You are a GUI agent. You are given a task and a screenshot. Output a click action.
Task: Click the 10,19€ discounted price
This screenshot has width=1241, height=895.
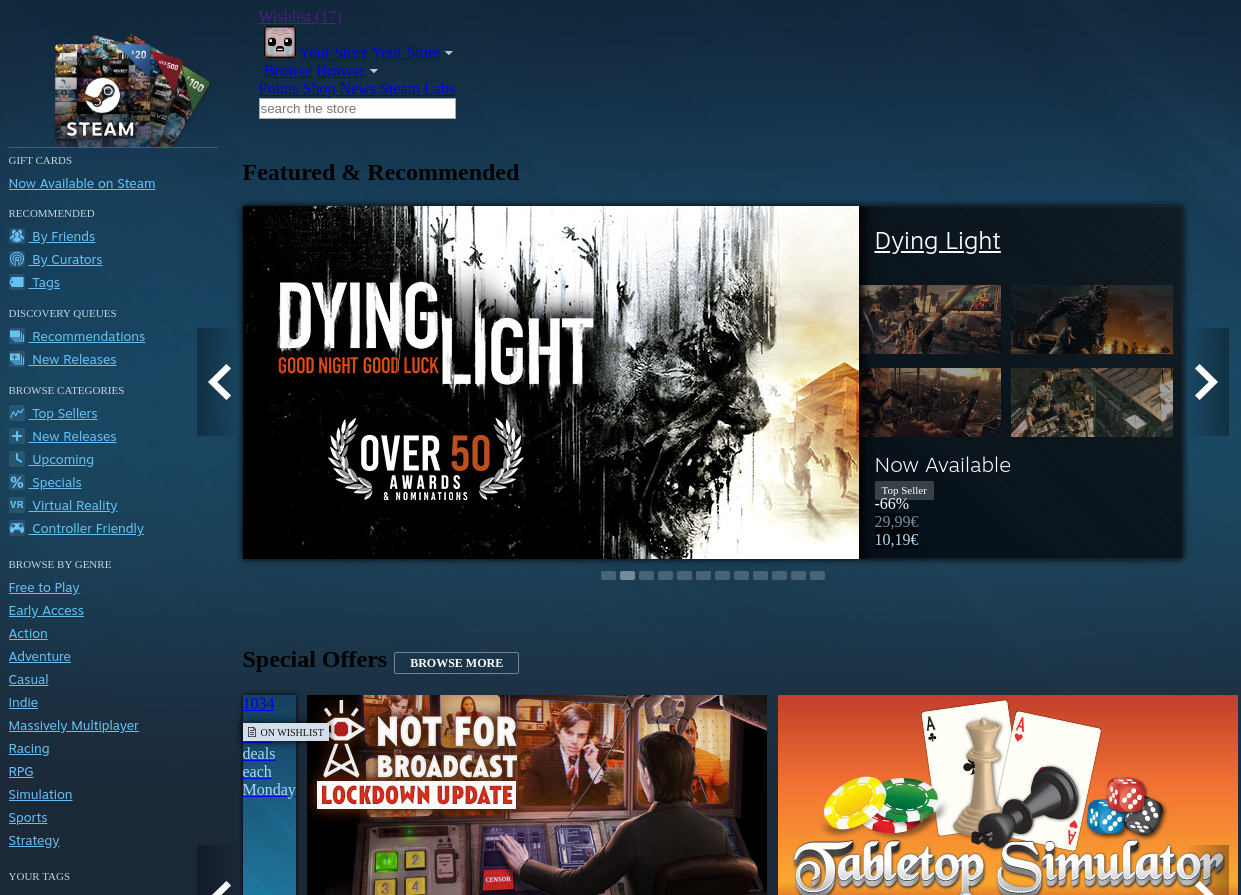(x=897, y=540)
